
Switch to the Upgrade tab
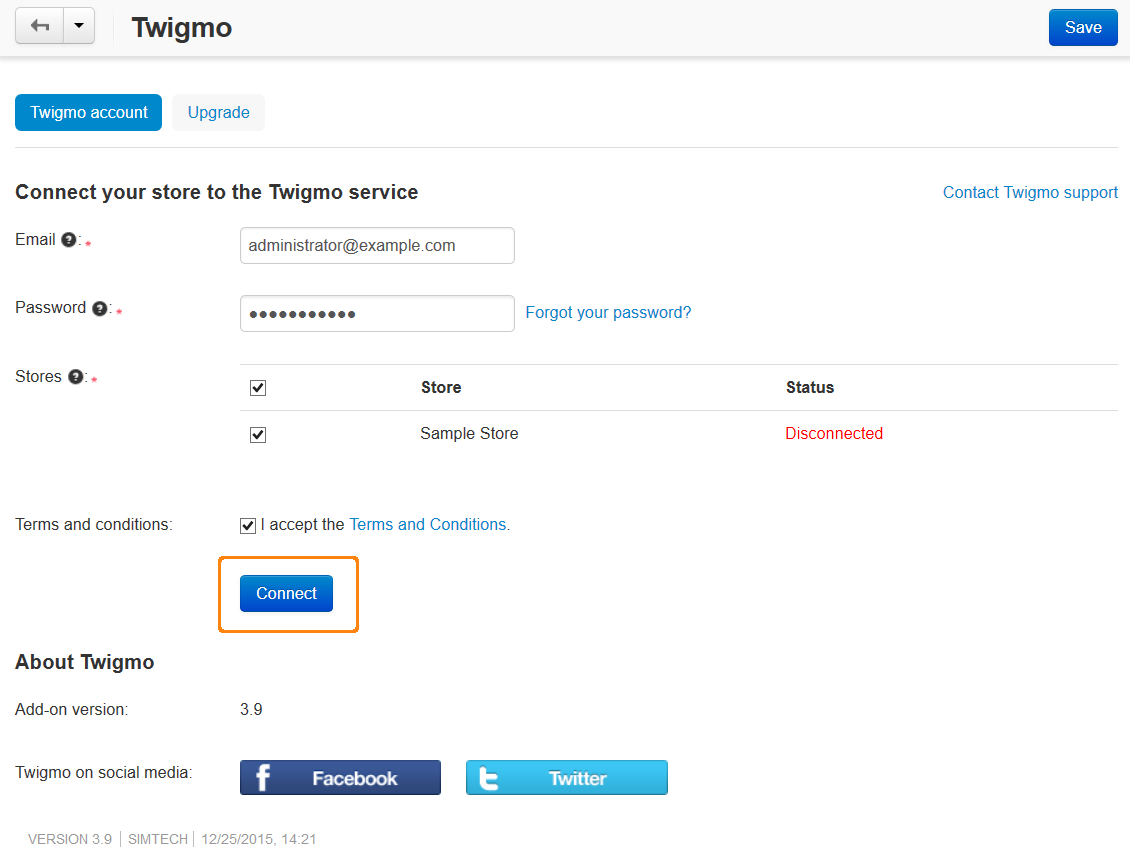click(x=218, y=112)
